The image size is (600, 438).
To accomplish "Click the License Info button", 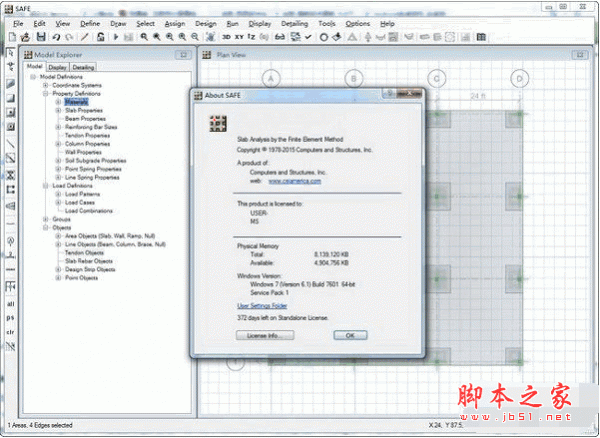I will click(x=265, y=335).
